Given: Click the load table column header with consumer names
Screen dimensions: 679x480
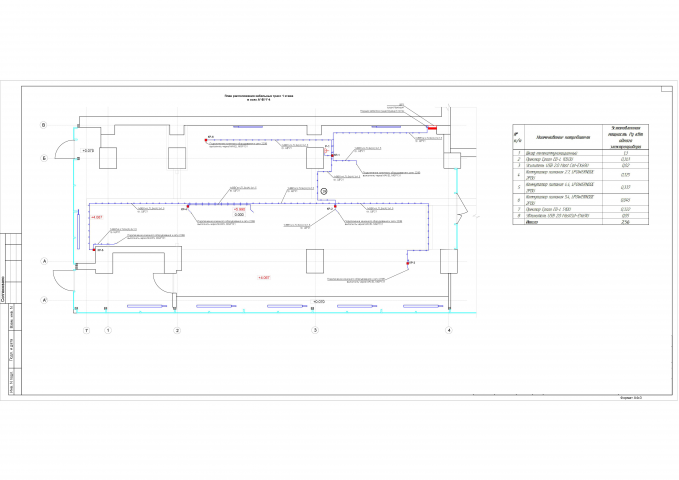Looking at the screenshot, I should coord(563,137).
